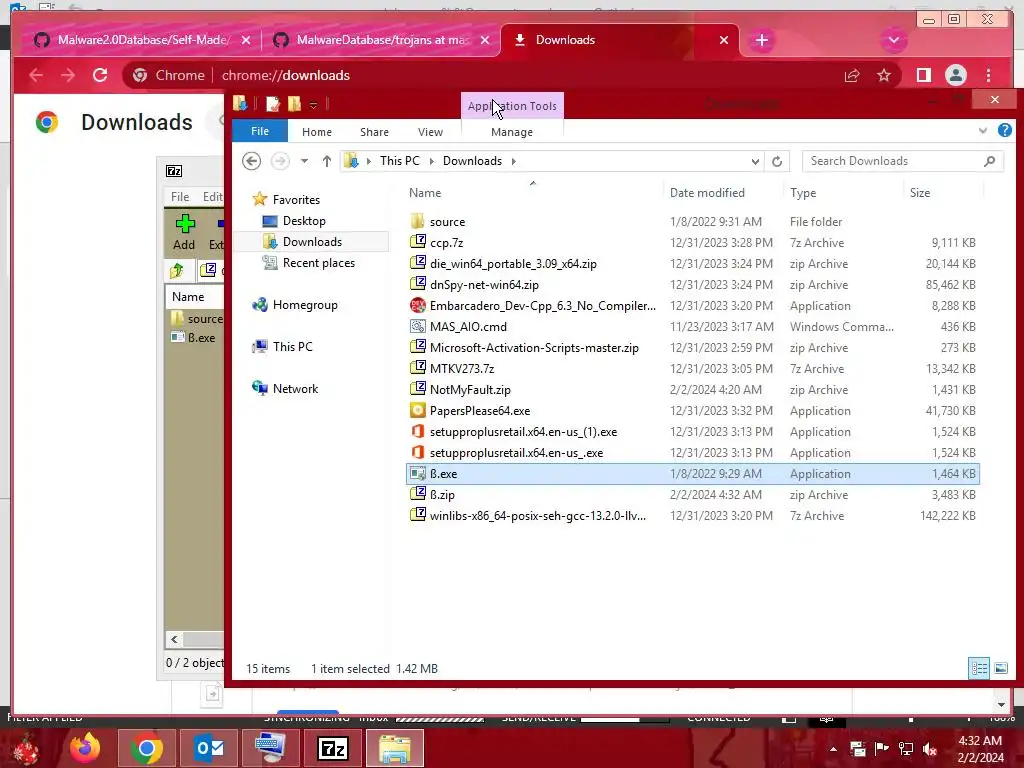Viewport: 1024px width, 768px height.
Task: Click This PC in address breadcrumb
Action: tap(400, 161)
